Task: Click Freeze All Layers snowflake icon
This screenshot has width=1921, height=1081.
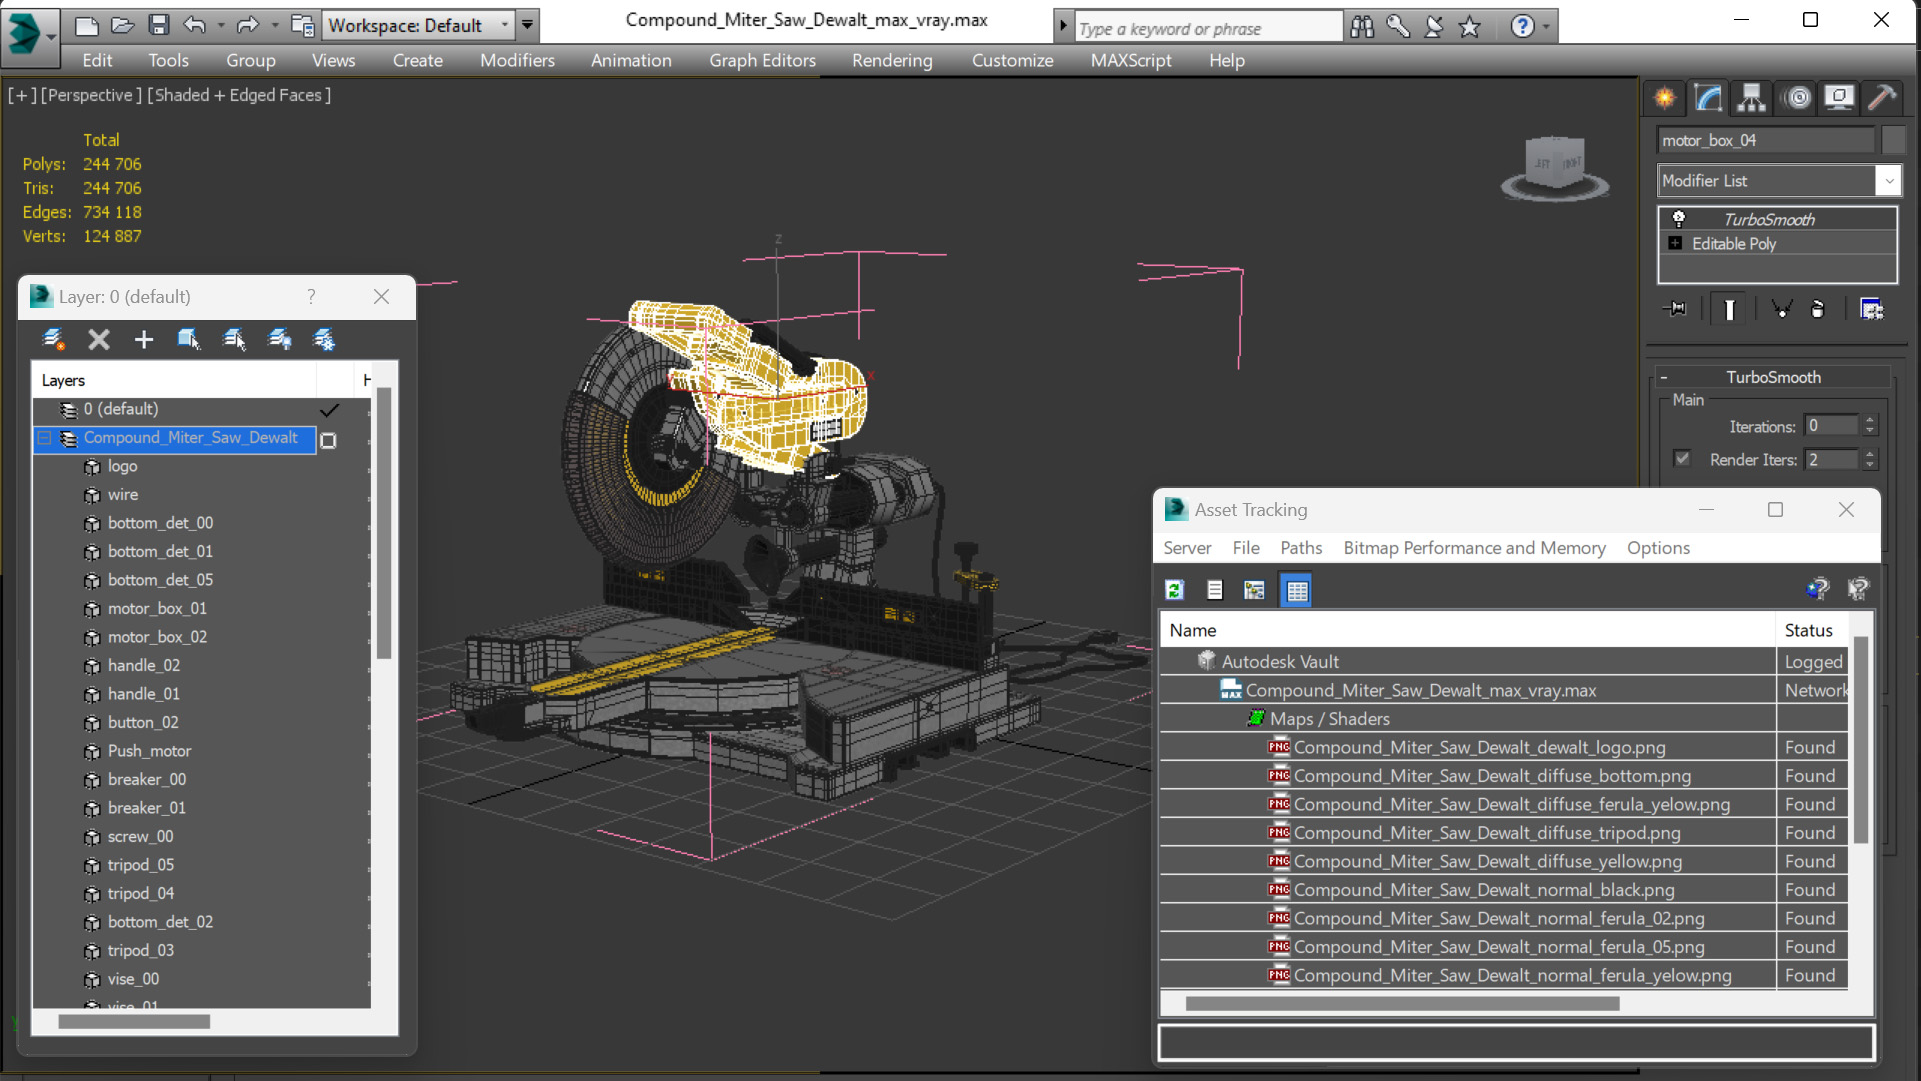Action: [324, 339]
